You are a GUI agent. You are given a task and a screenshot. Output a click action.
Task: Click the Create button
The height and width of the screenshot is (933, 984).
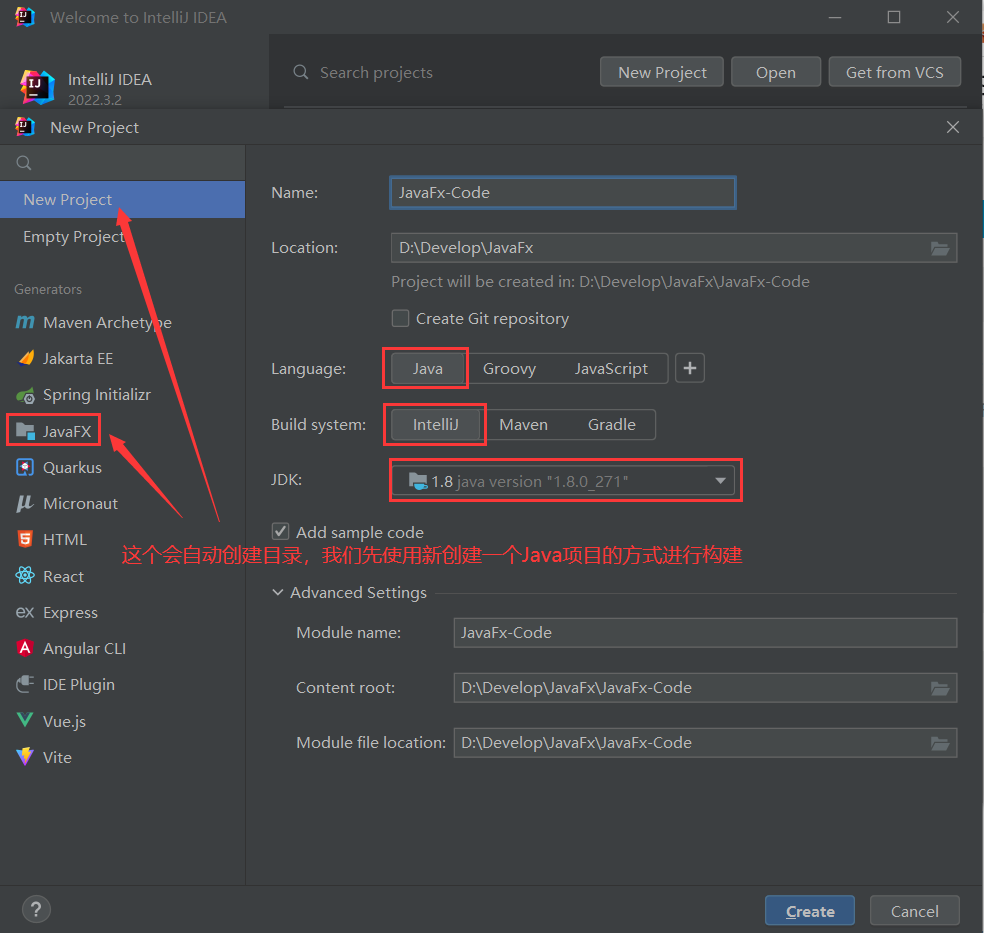pos(809,910)
